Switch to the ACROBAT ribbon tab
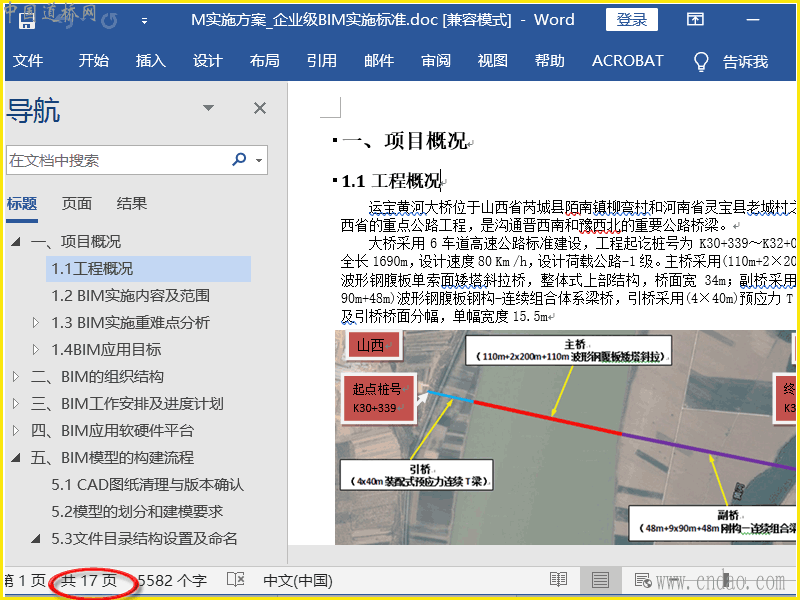This screenshot has width=800, height=600. 628,61
